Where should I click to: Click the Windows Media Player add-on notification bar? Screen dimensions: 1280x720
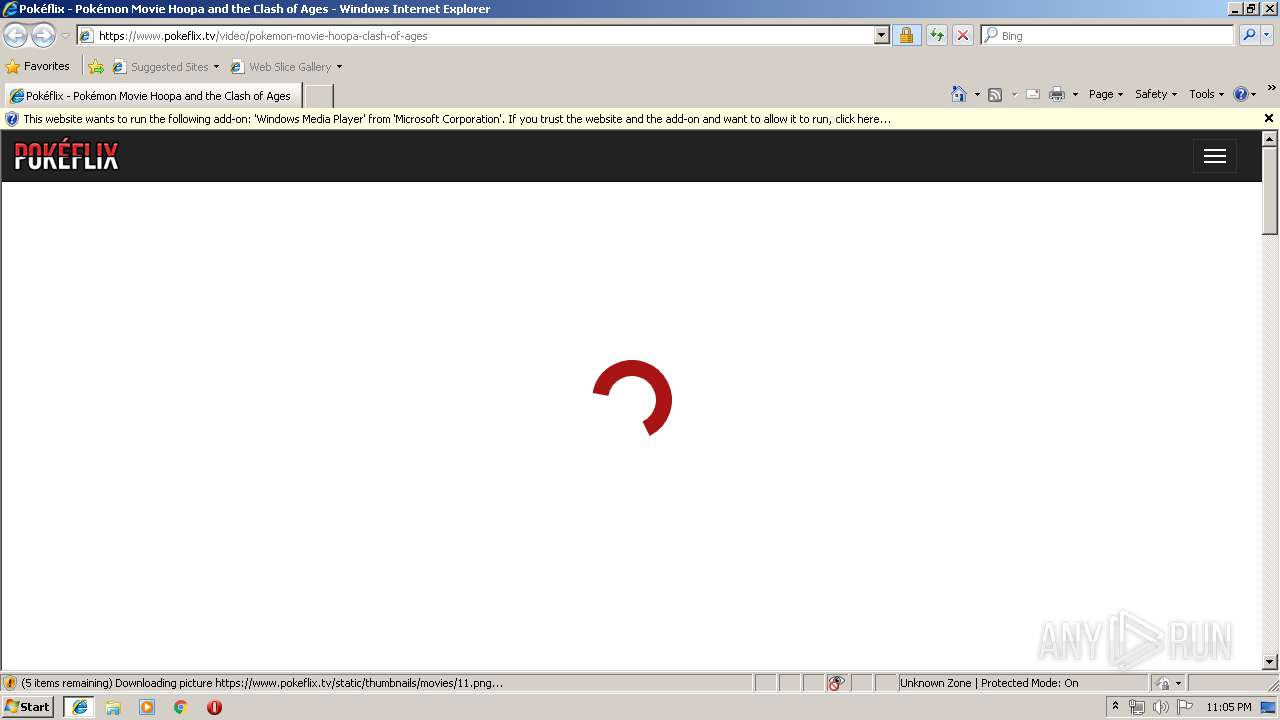point(630,119)
